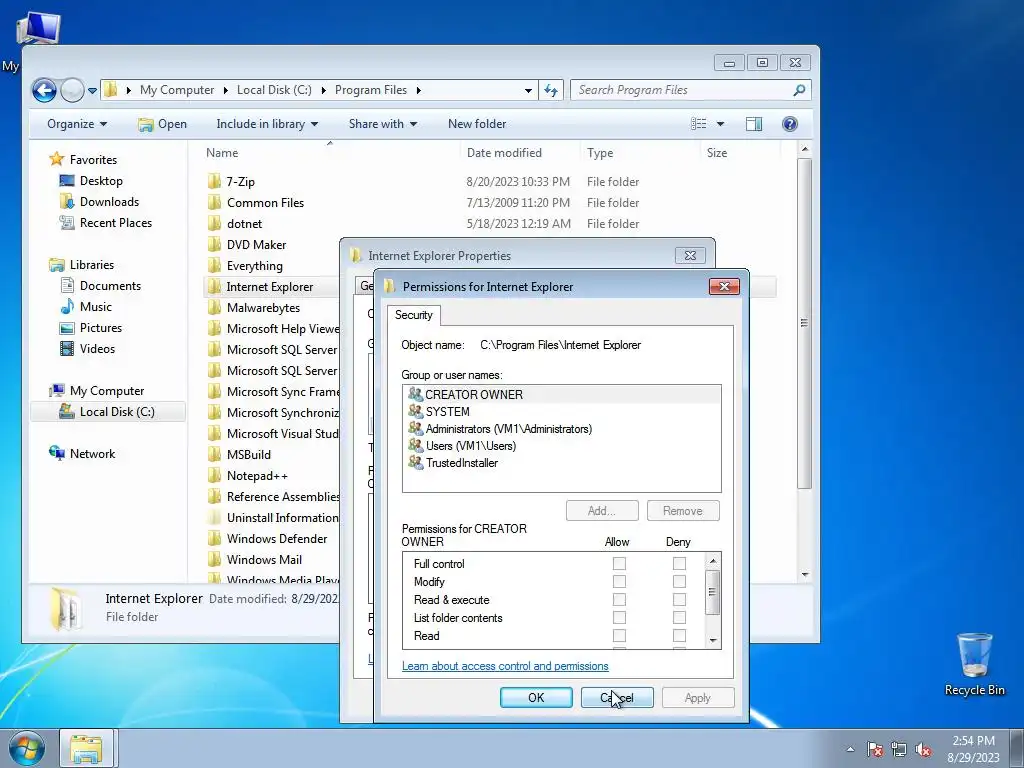Check Allow for List folder contents
Screen dimensions: 1024x768
point(619,617)
